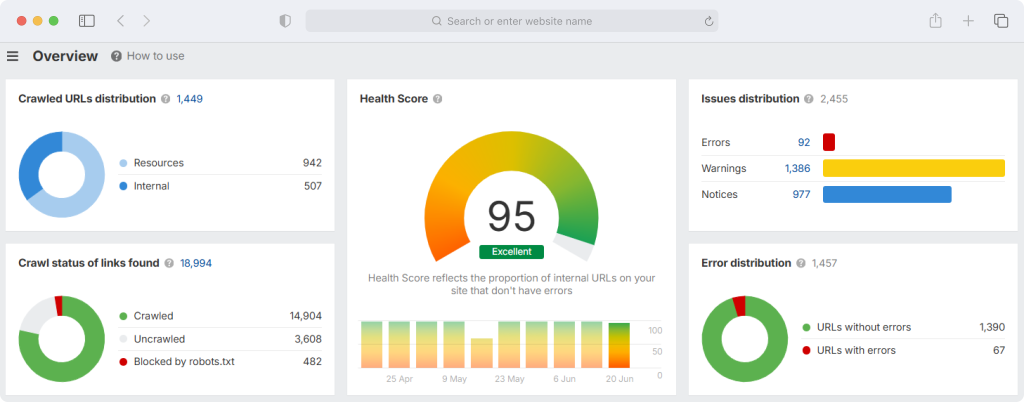Click the 942 Resources value
This screenshot has height=402, width=1024.
[312, 163]
